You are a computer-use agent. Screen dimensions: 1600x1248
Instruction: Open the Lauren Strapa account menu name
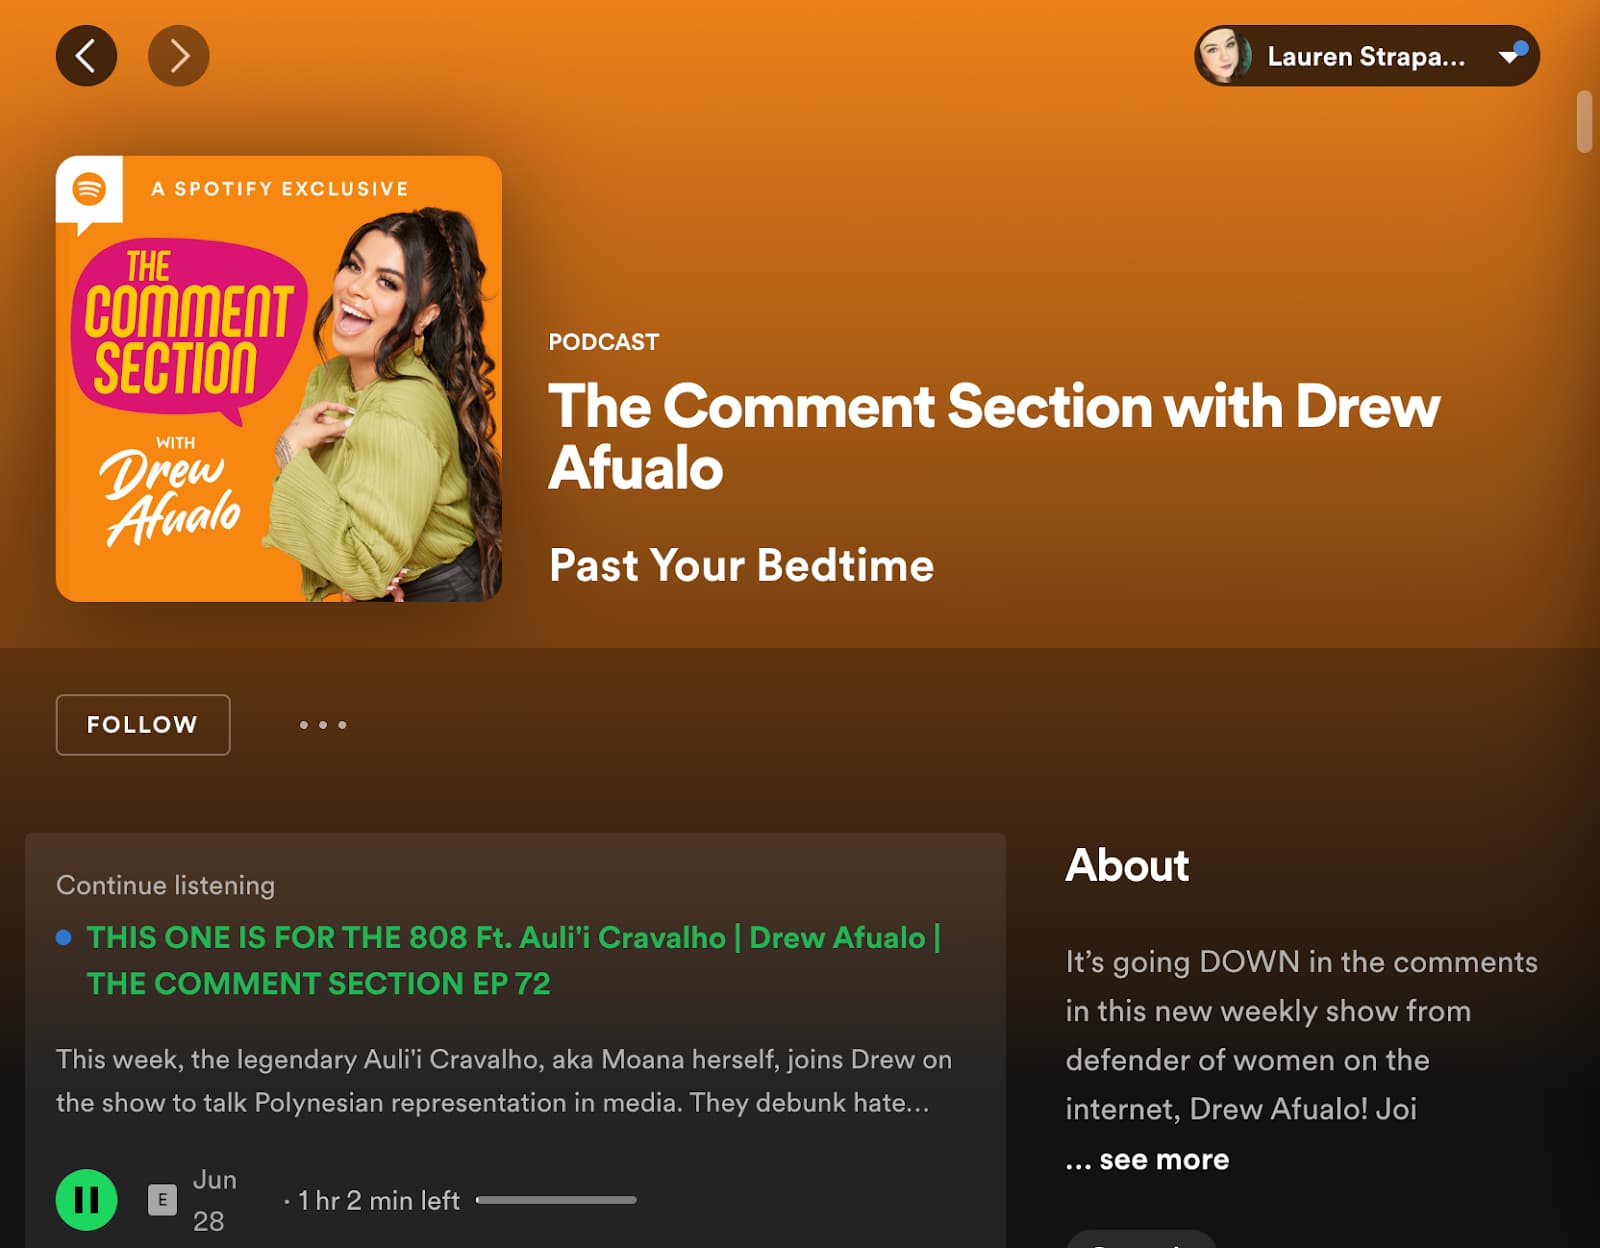point(1365,57)
